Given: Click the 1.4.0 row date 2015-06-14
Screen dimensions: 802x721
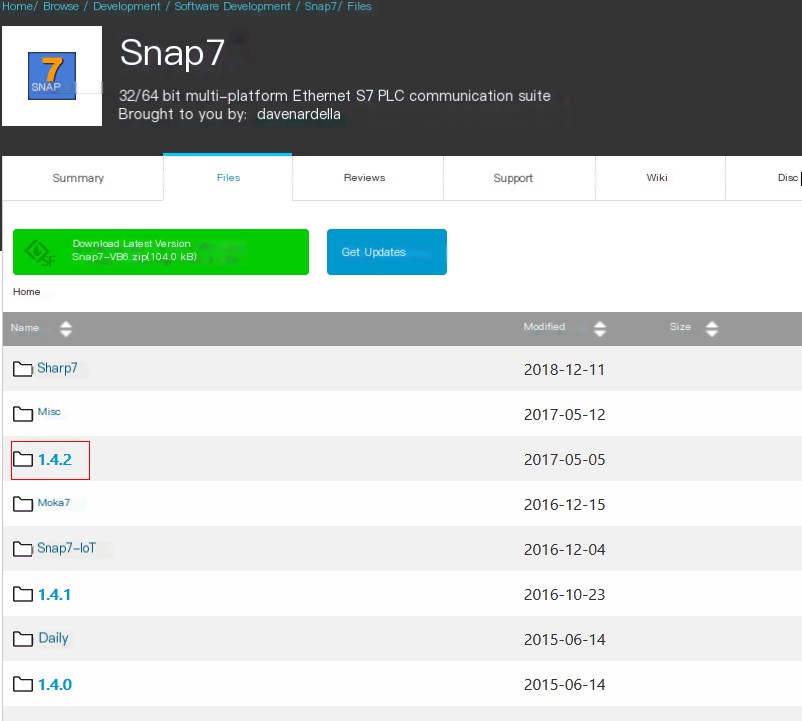Looking at the screenshot, I should (564, 685).
